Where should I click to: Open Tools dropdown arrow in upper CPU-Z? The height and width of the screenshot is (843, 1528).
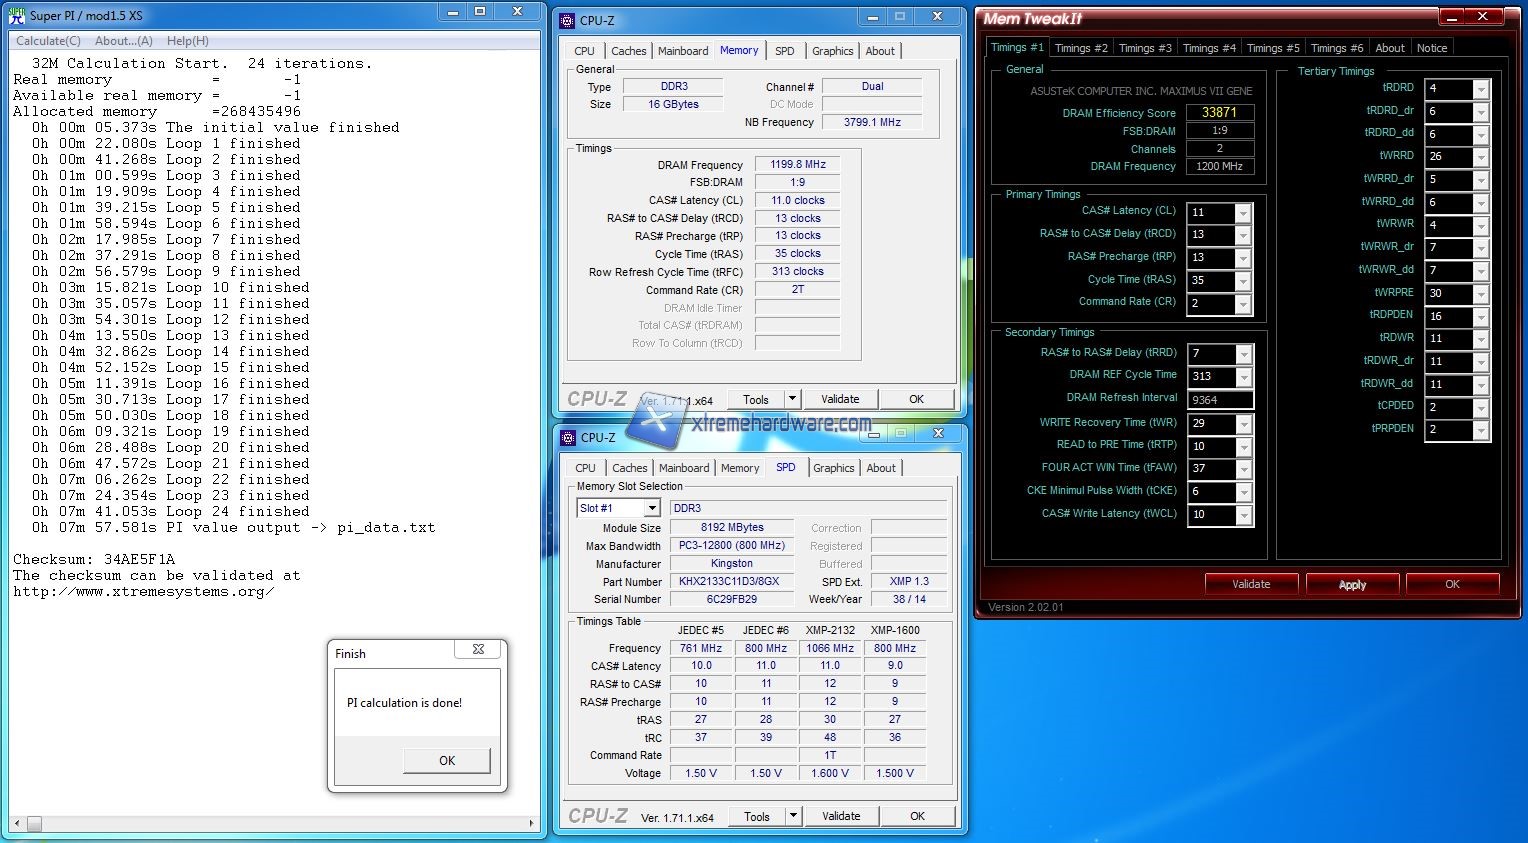[792, 399]
